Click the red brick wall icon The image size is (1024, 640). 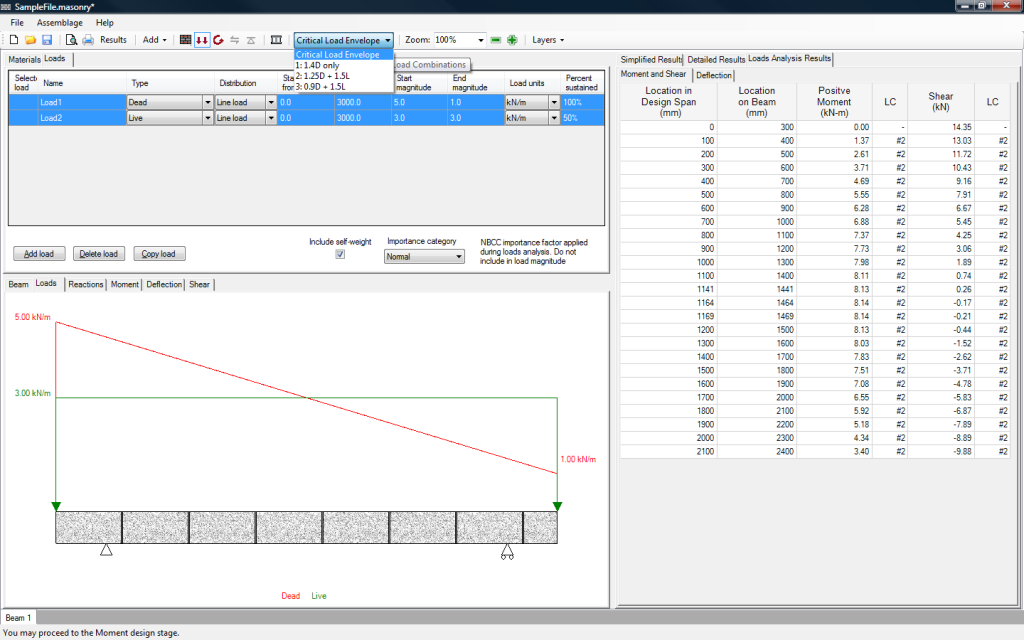point(185,40)
